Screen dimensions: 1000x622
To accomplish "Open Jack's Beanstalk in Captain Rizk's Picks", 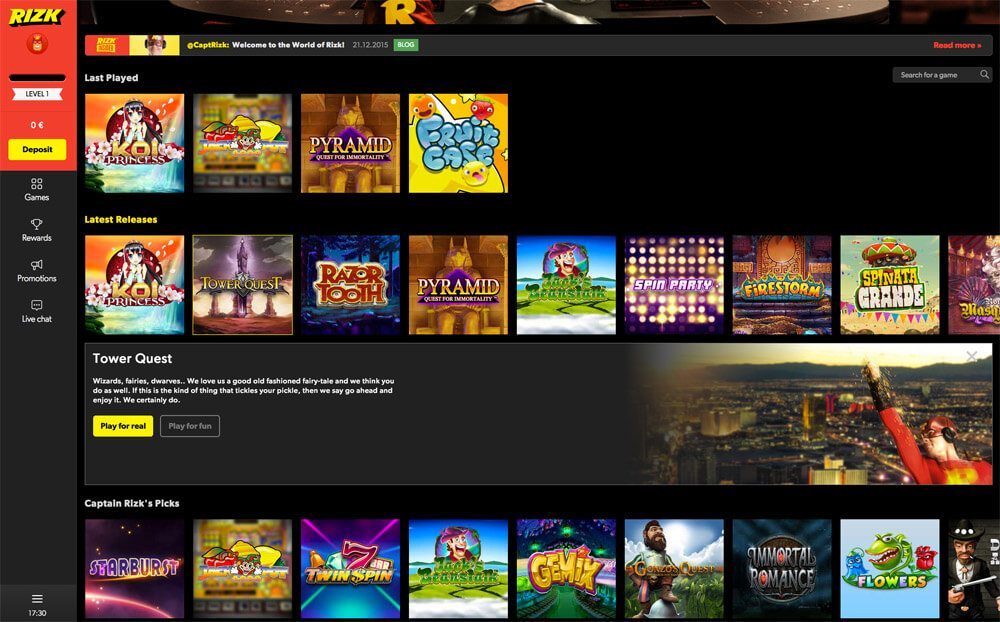I will (x=459, y=568).
